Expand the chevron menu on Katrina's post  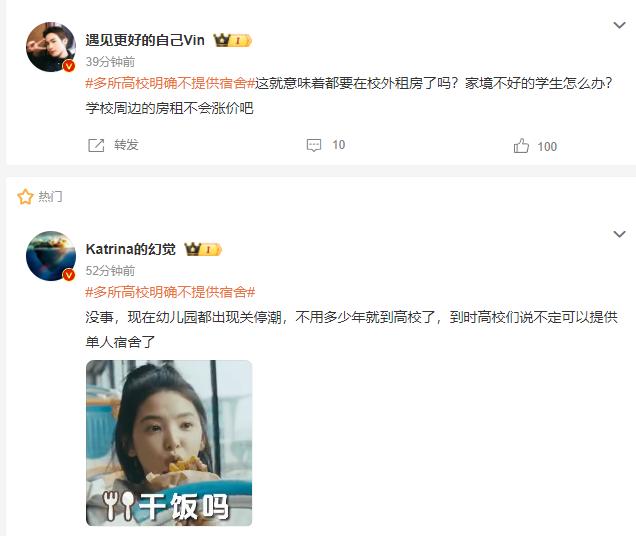coord(619,234)
